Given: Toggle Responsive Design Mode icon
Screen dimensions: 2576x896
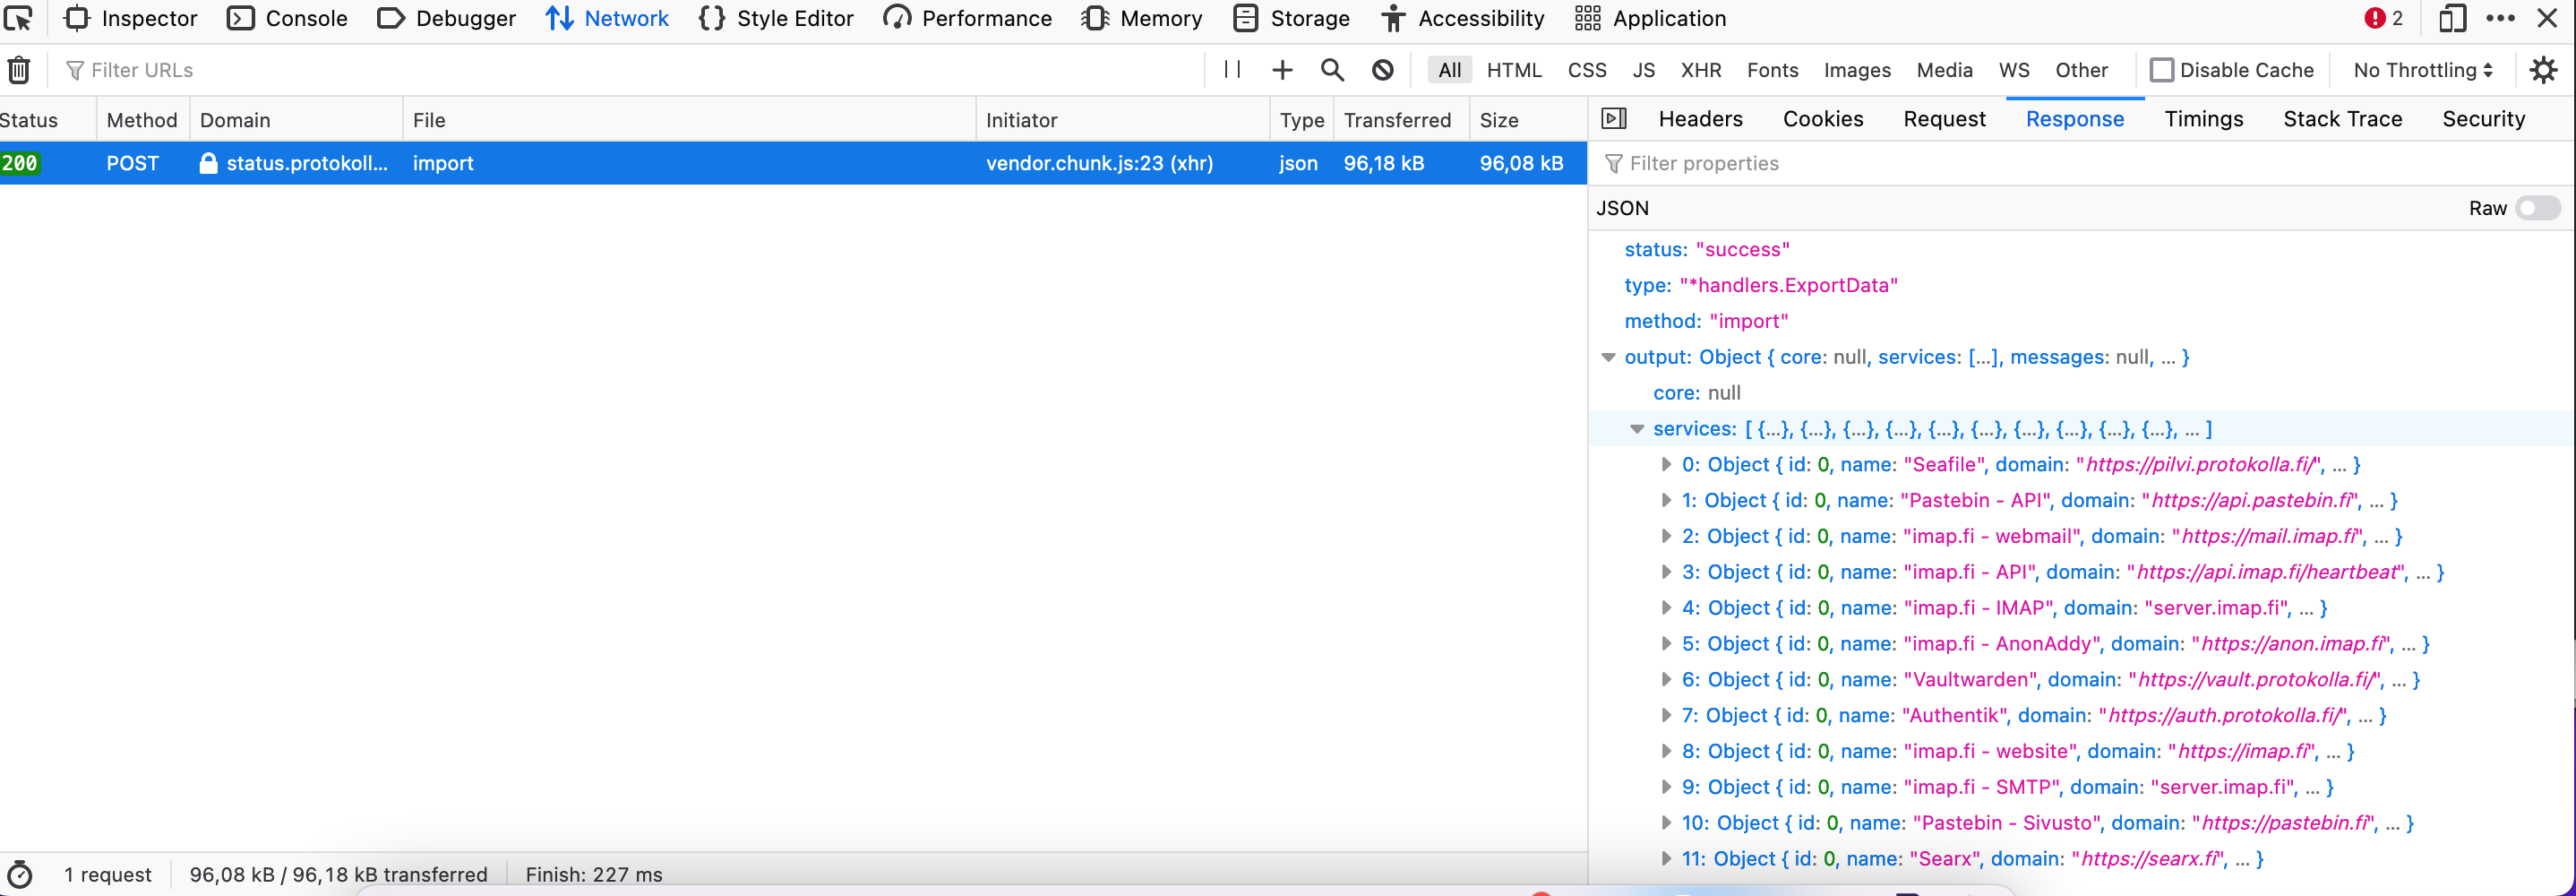Looking at the screenshot, I should (x=2452, y=18).
